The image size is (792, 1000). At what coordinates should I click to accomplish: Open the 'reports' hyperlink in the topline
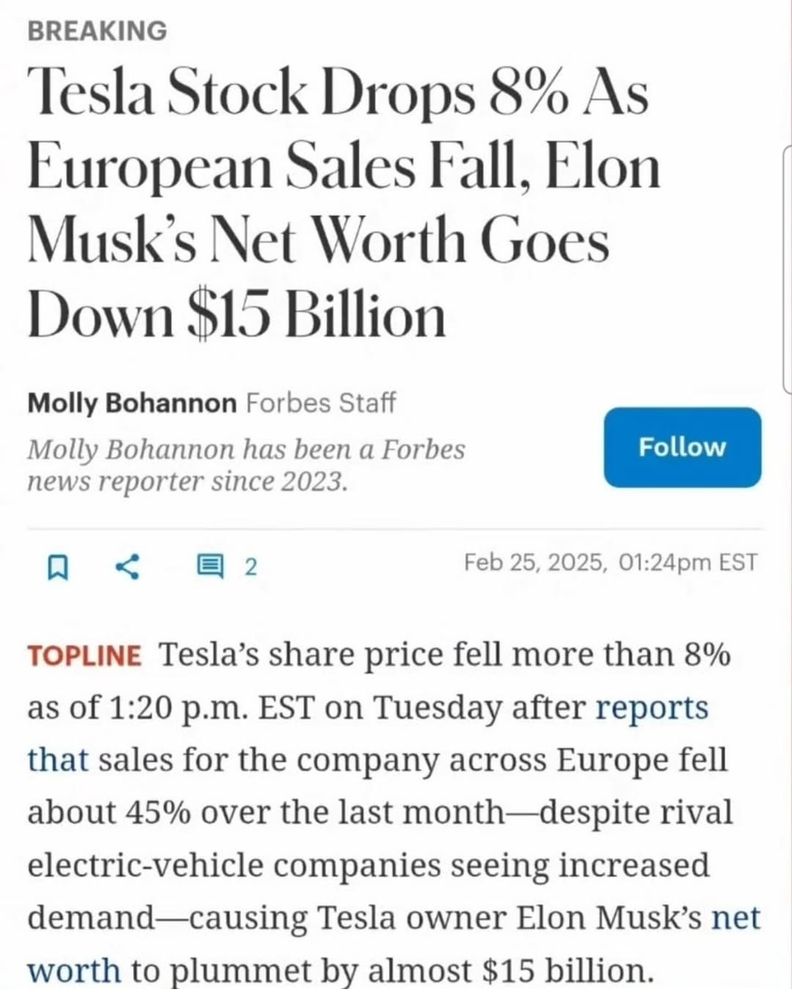(652, 708)
